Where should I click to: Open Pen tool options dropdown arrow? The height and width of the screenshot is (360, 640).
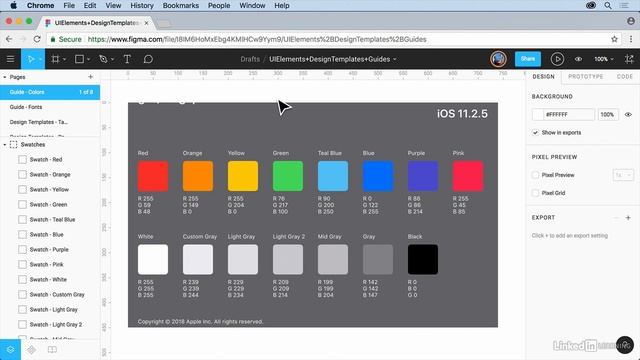(x=112, y=60)
